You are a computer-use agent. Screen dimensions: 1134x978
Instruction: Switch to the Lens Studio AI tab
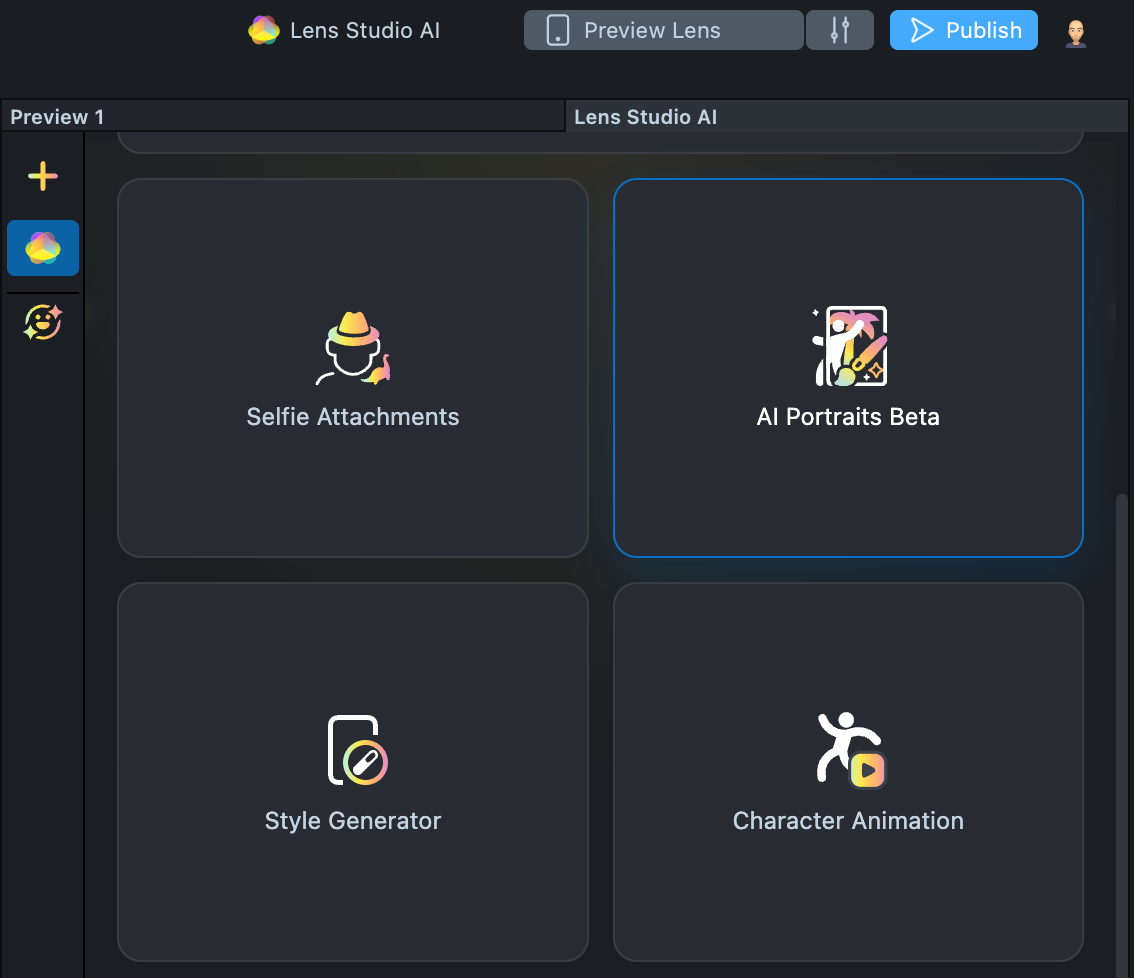click(646, 117)
